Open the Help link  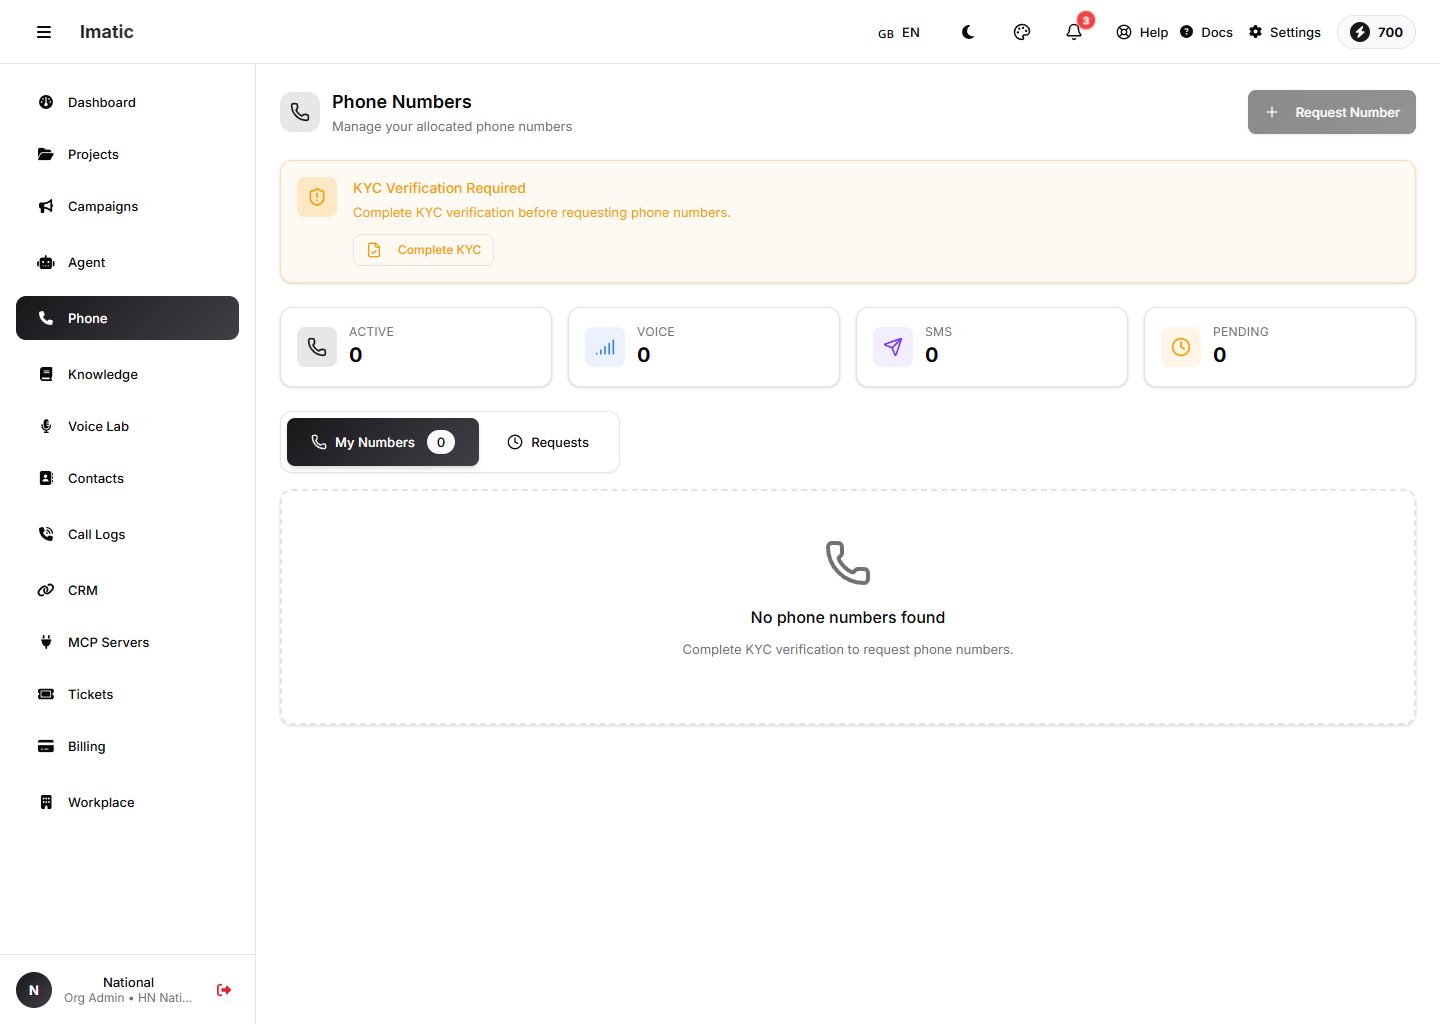1142,32
